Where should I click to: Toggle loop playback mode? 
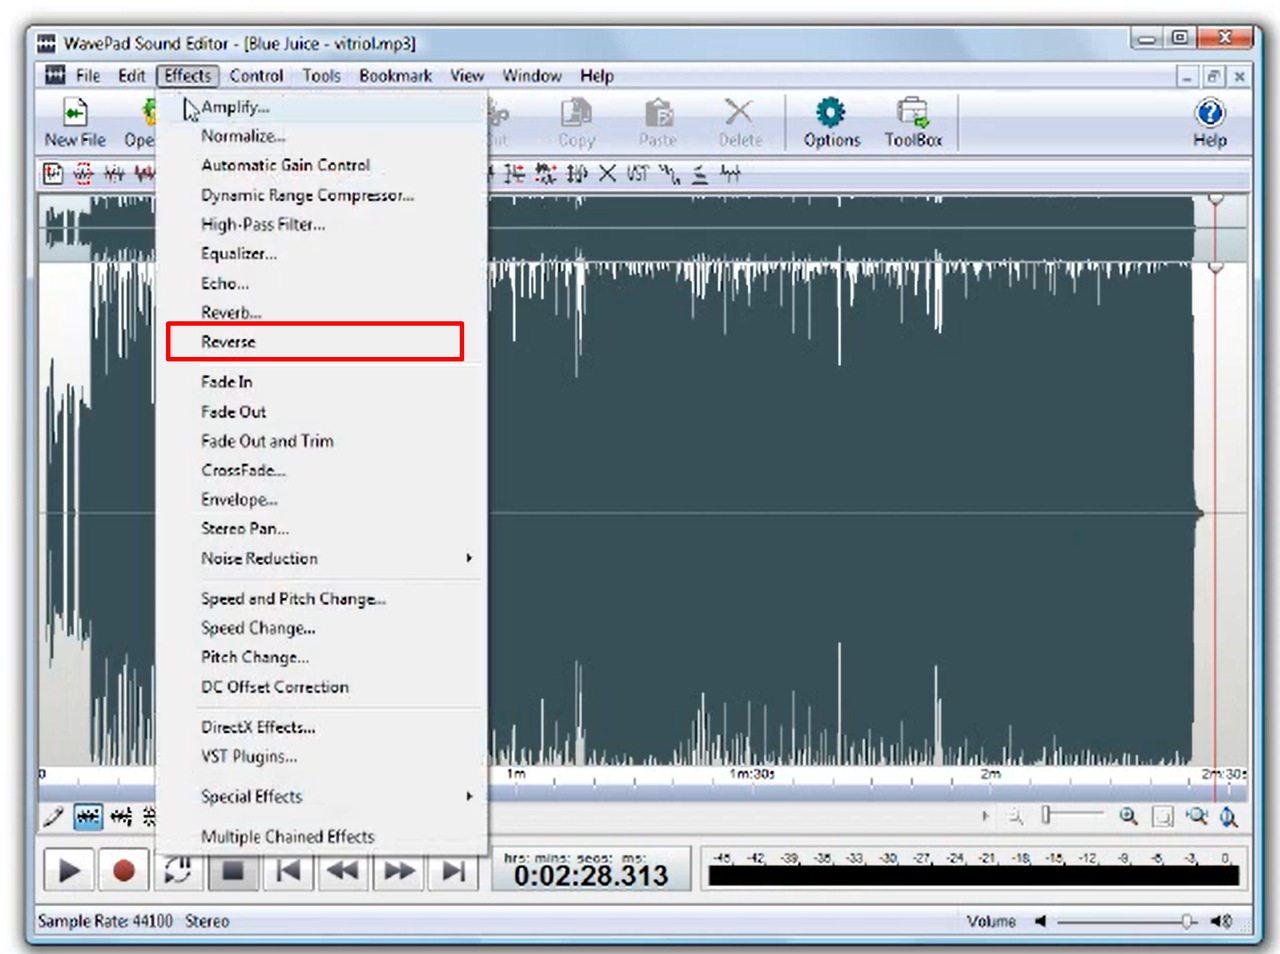click(x=178, y=870)
